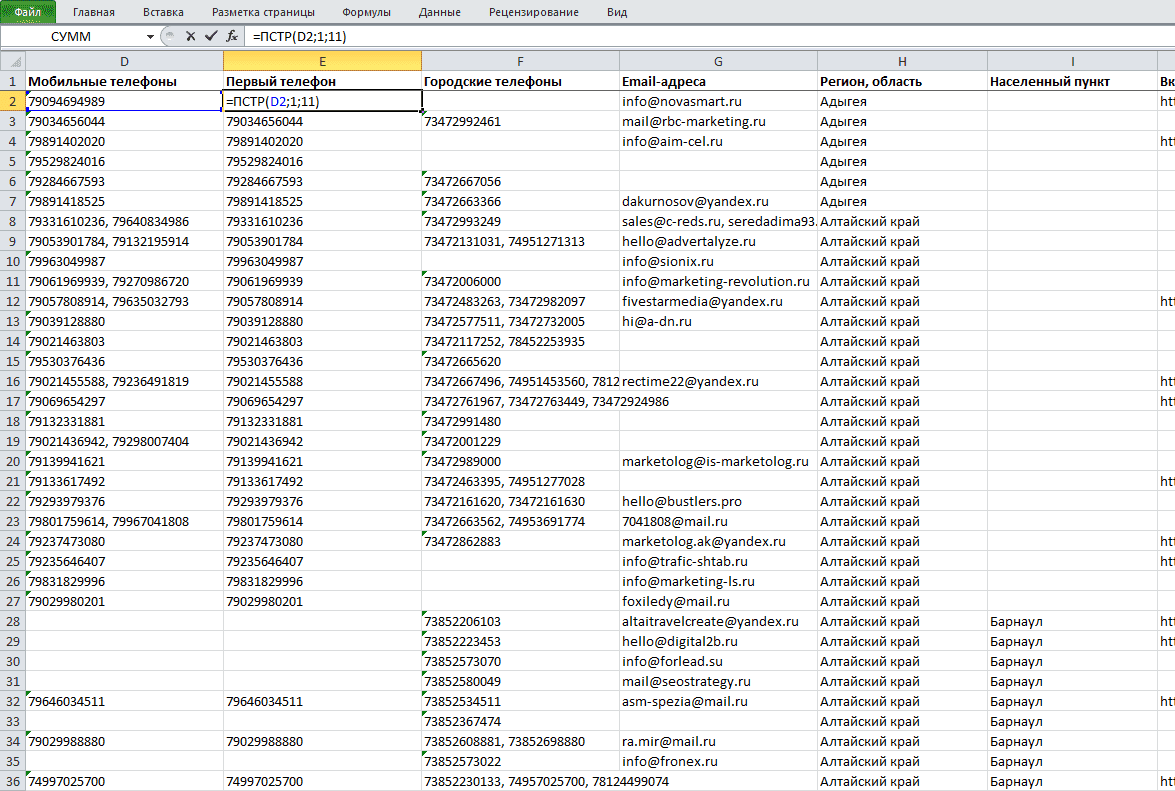Select cell asm-spezia@mail.ru
Viewport: 1175px width, 791px height.
click(x=718, y=701)
